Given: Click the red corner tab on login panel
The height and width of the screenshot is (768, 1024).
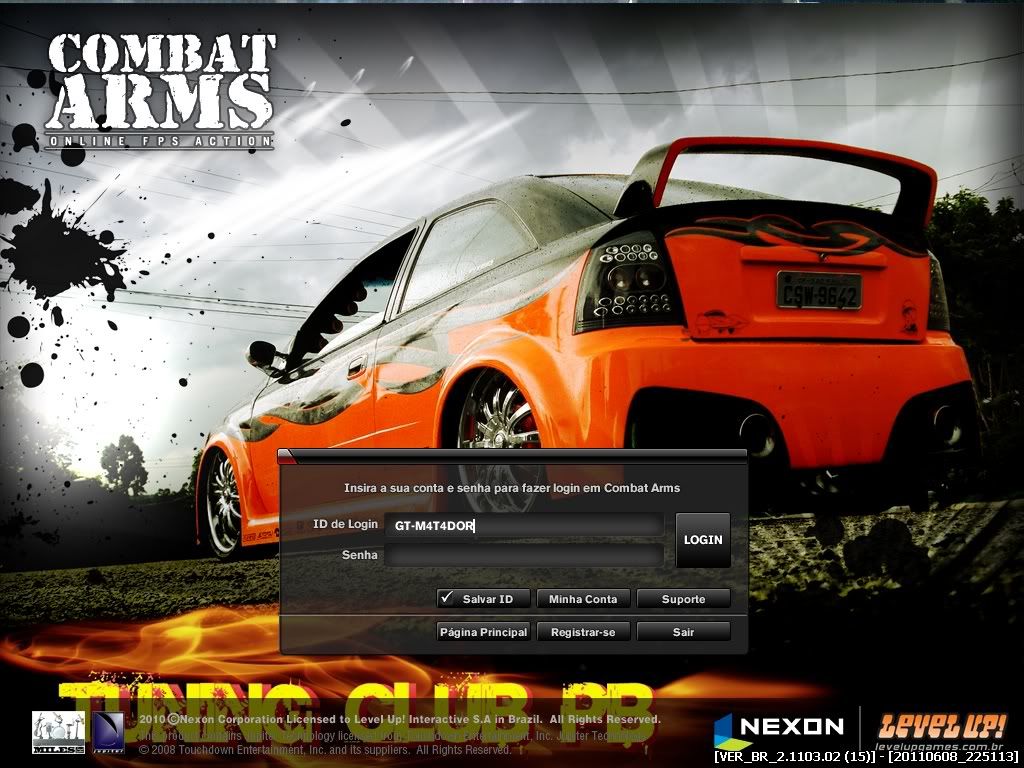Looking at the screenshot, I should 287,458.
